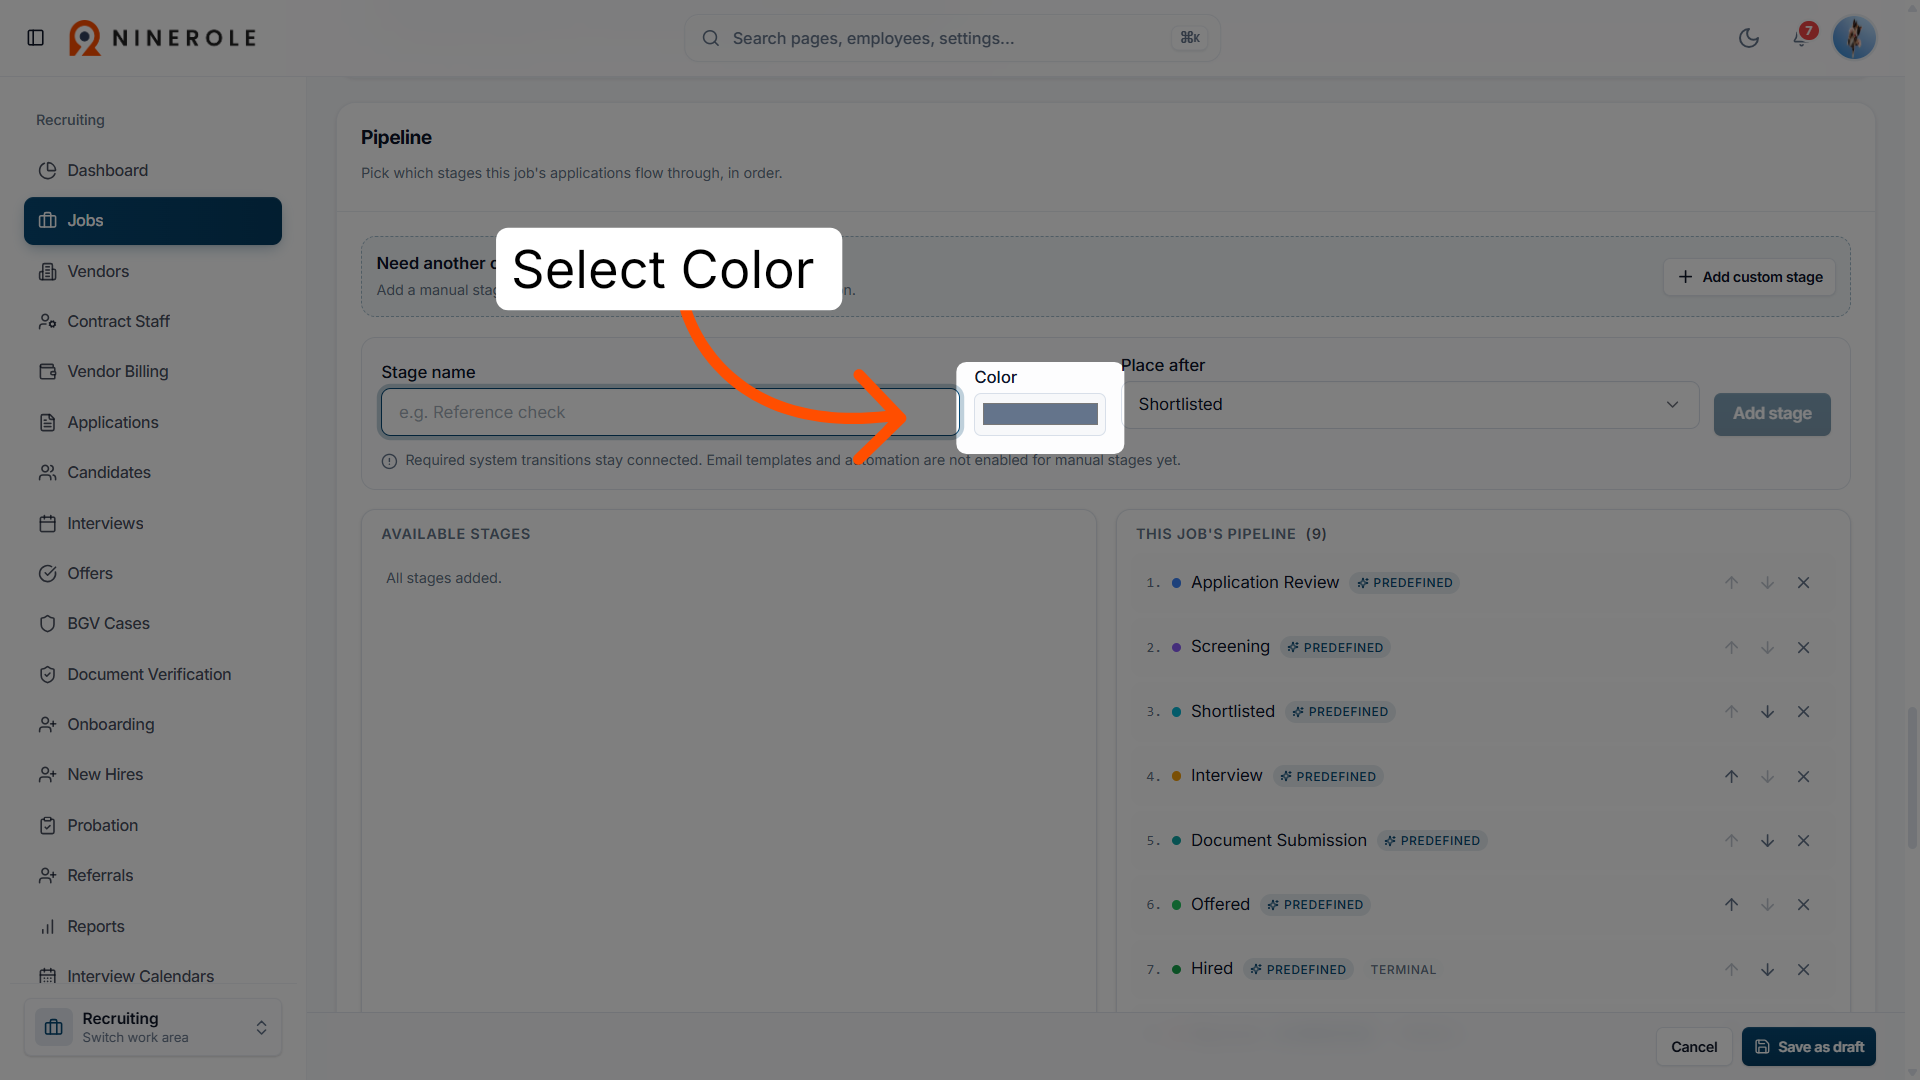Open Interviews section
1920x1080 pixels.
click(x=153, y=523)
